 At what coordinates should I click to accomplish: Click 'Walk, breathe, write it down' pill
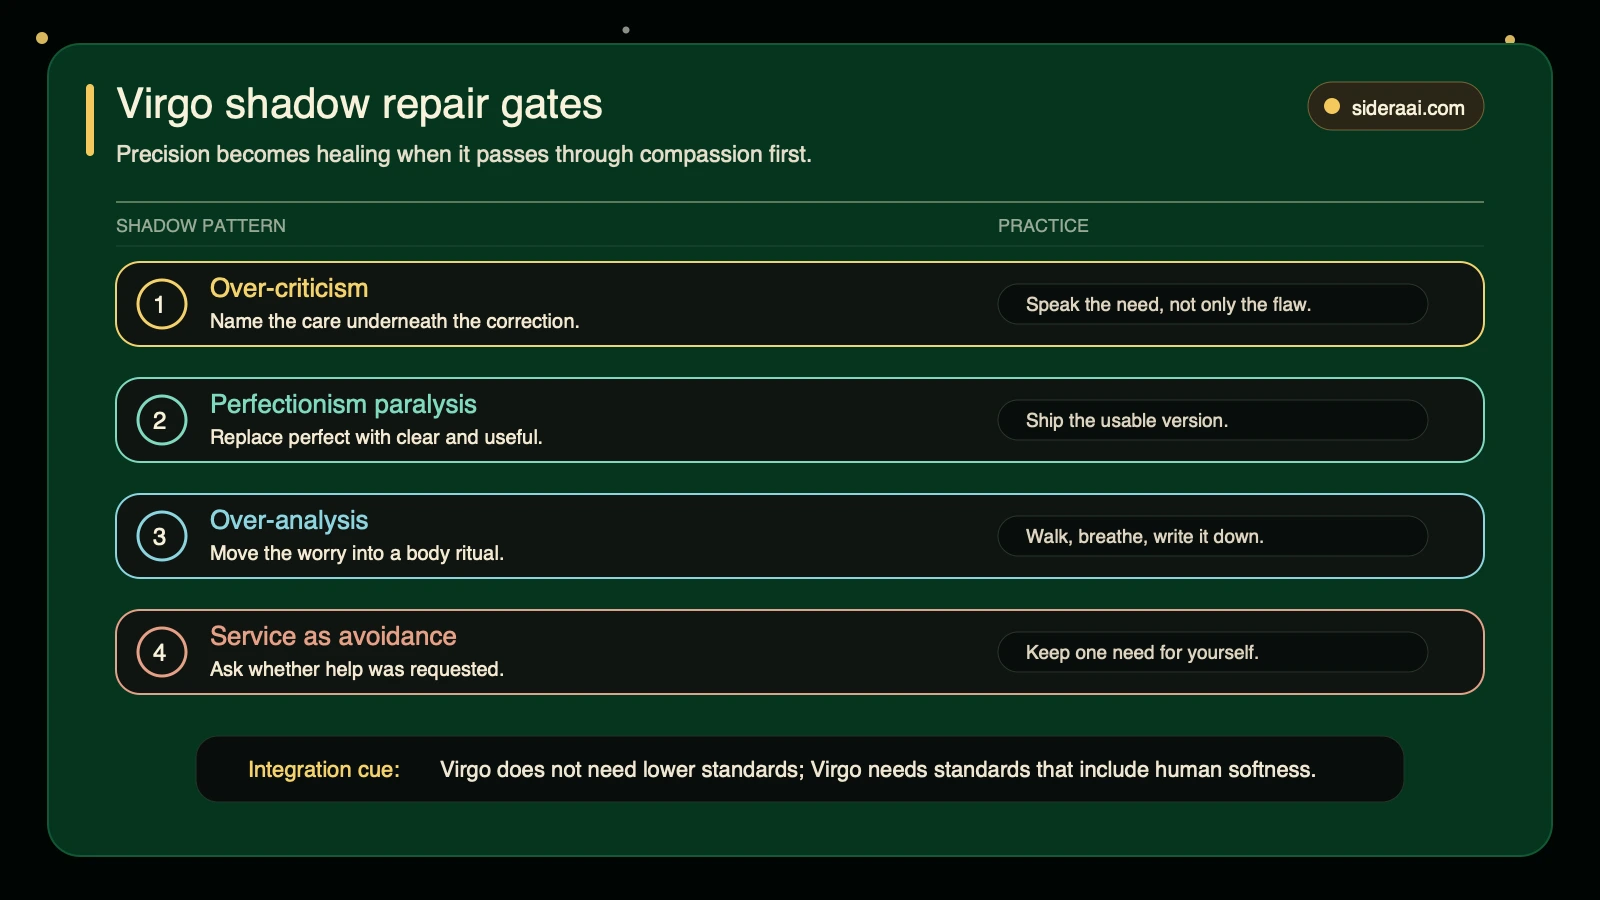pos(1212,536)
